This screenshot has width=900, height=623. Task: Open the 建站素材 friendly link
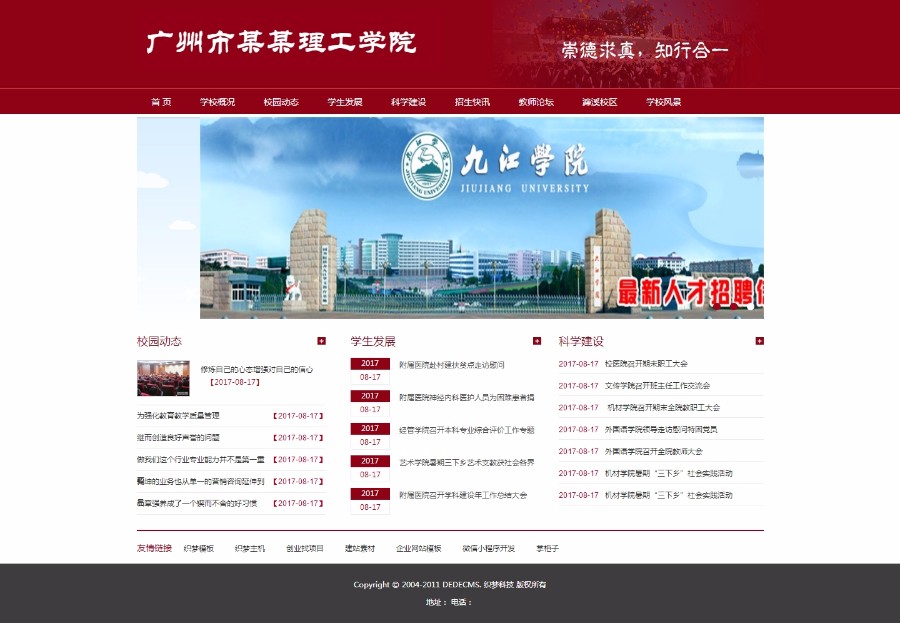360,548
